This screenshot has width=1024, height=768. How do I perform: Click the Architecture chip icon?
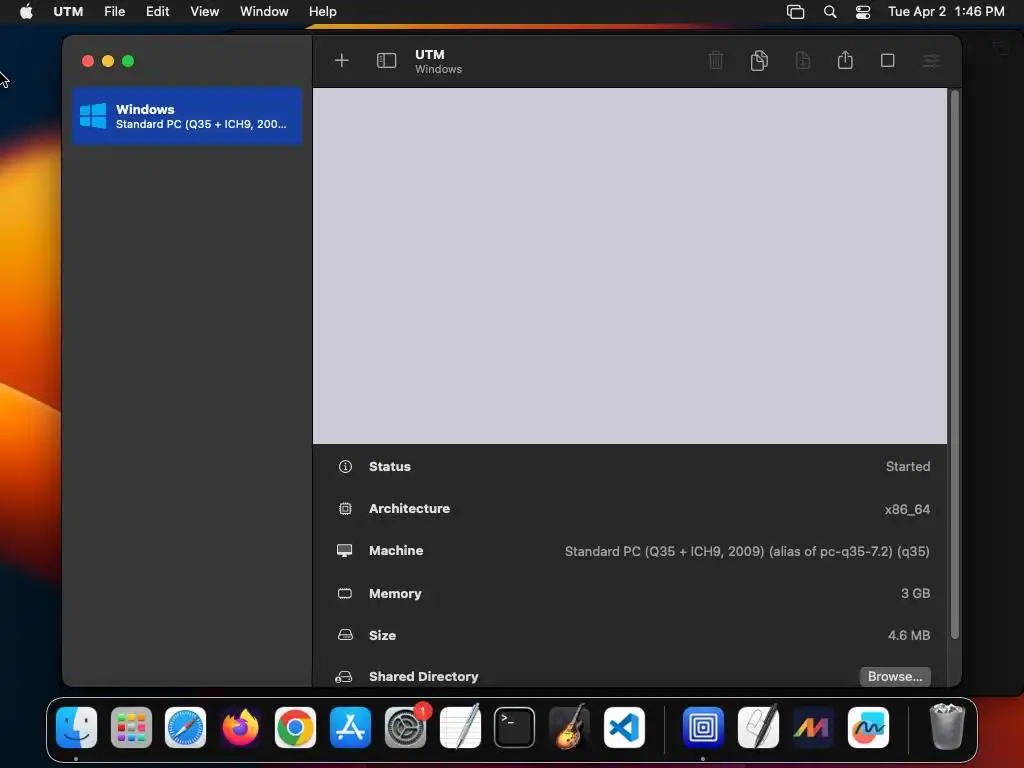click(345, 509)
